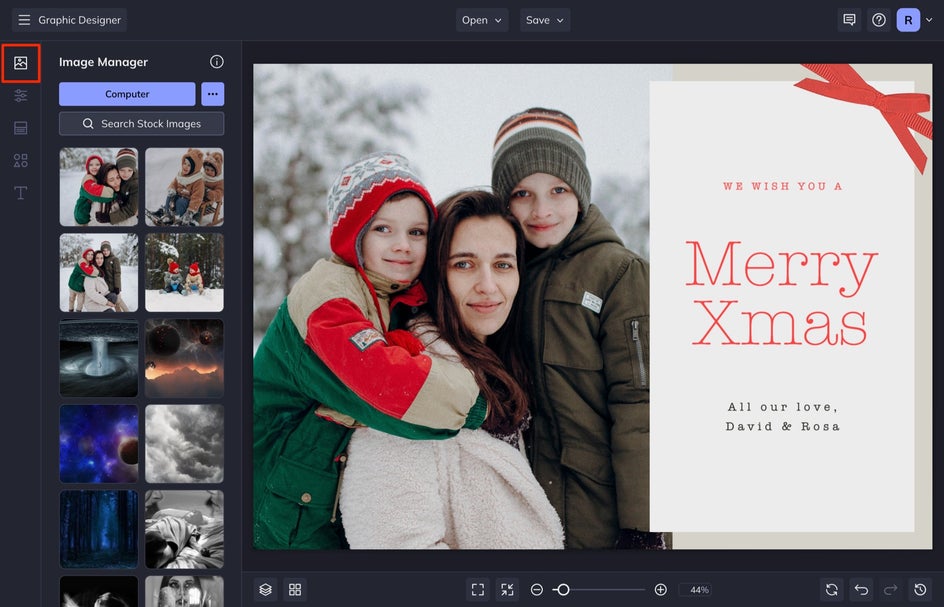Toggle the grid view icon
This screenshot has height=607, width=944.
[x=295, y=590]
